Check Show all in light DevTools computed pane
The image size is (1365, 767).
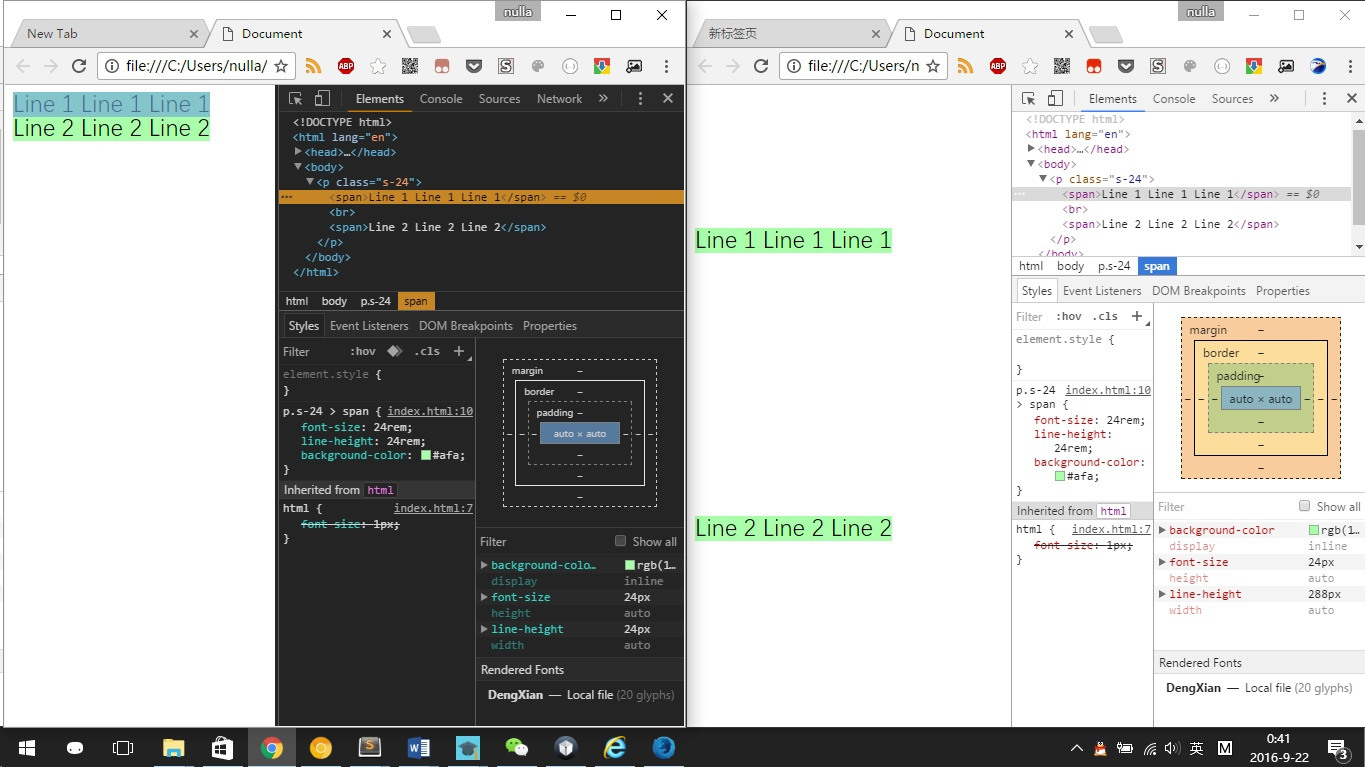point(1304,506)
